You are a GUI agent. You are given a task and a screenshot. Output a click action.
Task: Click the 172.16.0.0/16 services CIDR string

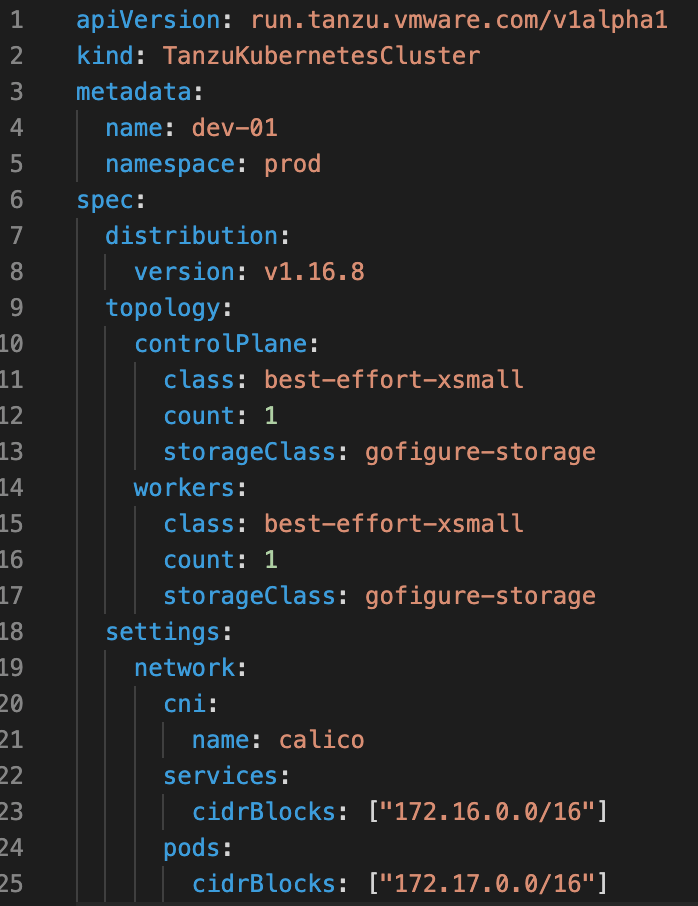click(x=488, y=811)
